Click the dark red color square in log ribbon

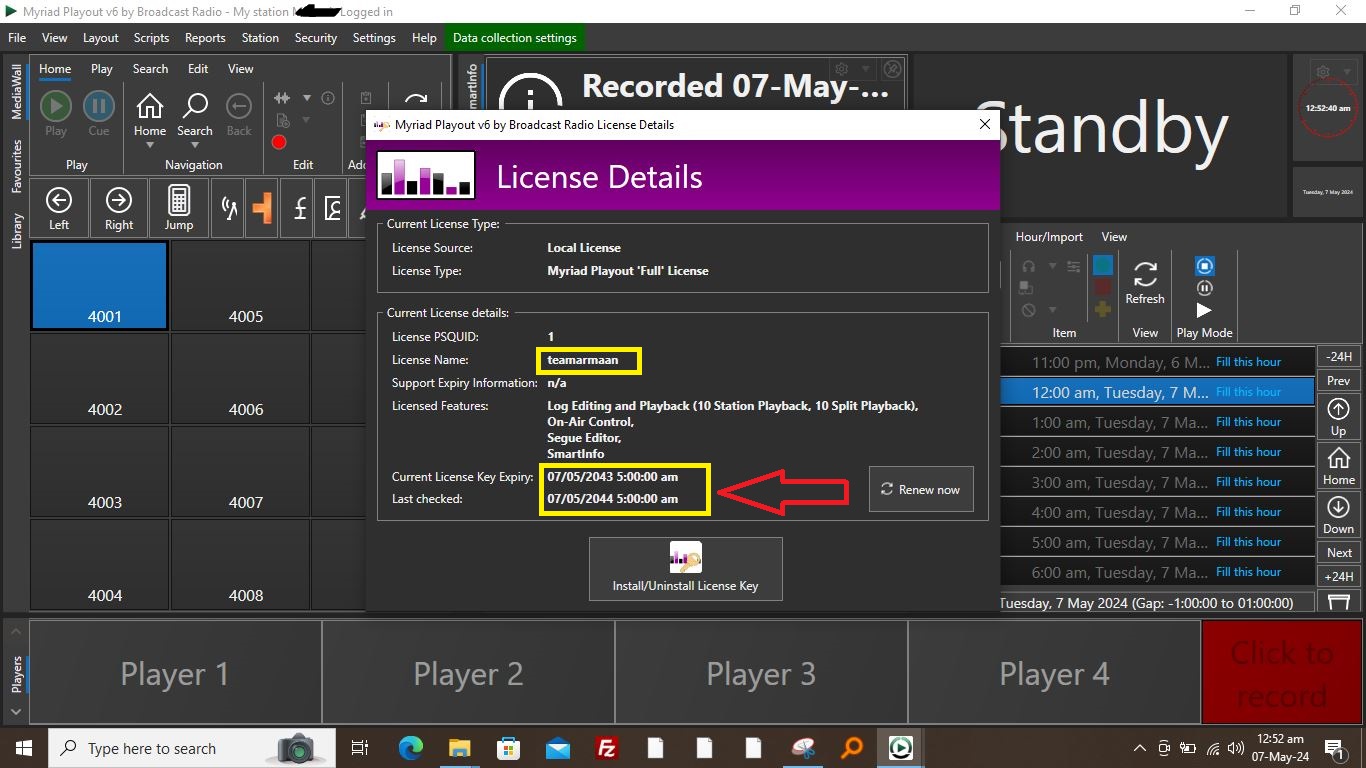click(1103, 288)
